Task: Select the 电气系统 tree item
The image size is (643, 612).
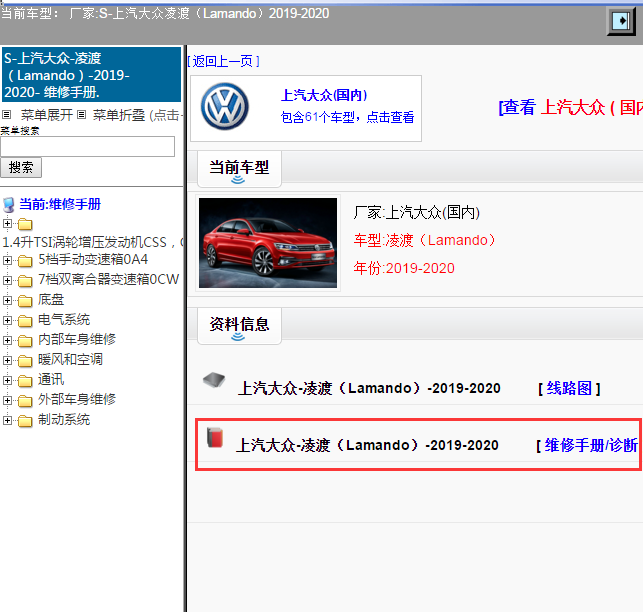Action: tap(64, 320)
